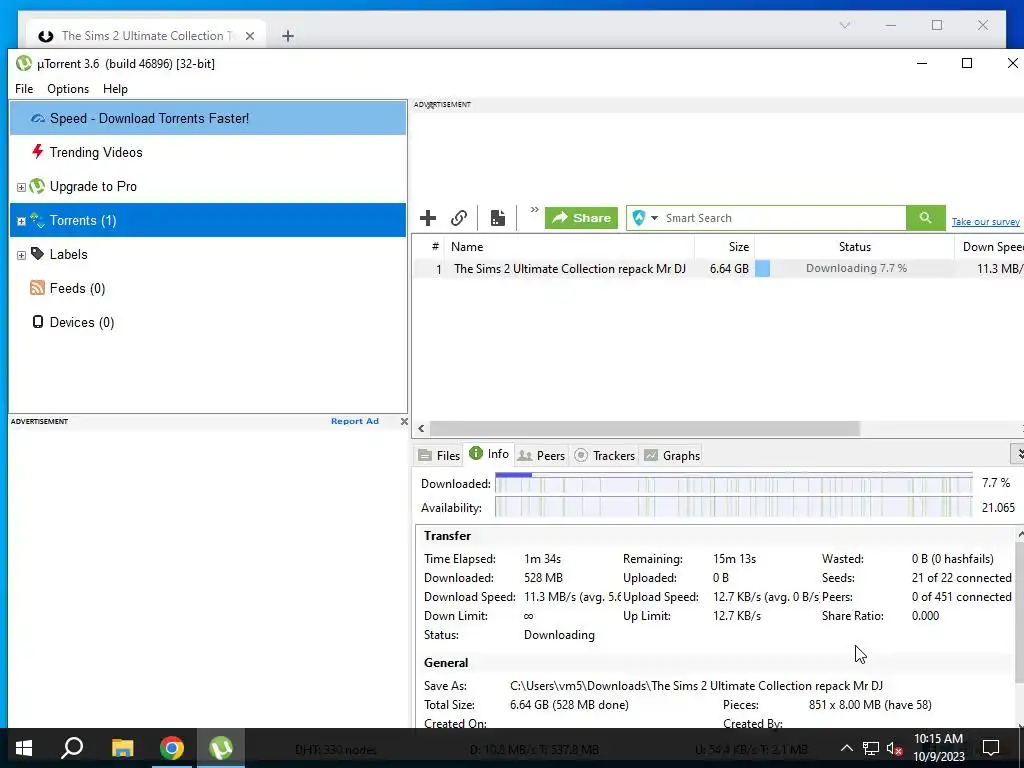Image resolution: width=1024 pixels, height=768 pixels.
Task: Expand the Labels node
Action: (x=21, y=255)
